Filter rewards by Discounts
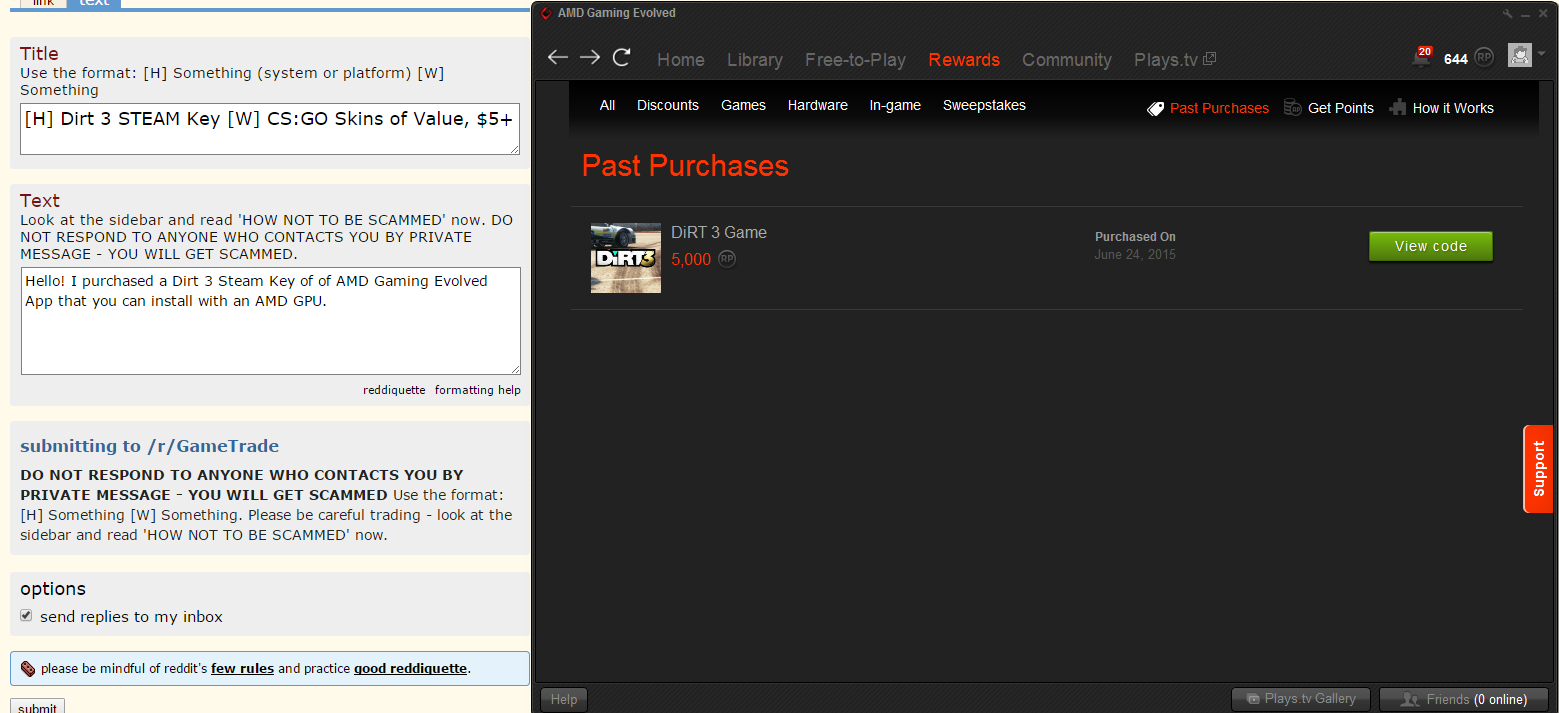The image size is (1559, 713). [x=668, y=105]
